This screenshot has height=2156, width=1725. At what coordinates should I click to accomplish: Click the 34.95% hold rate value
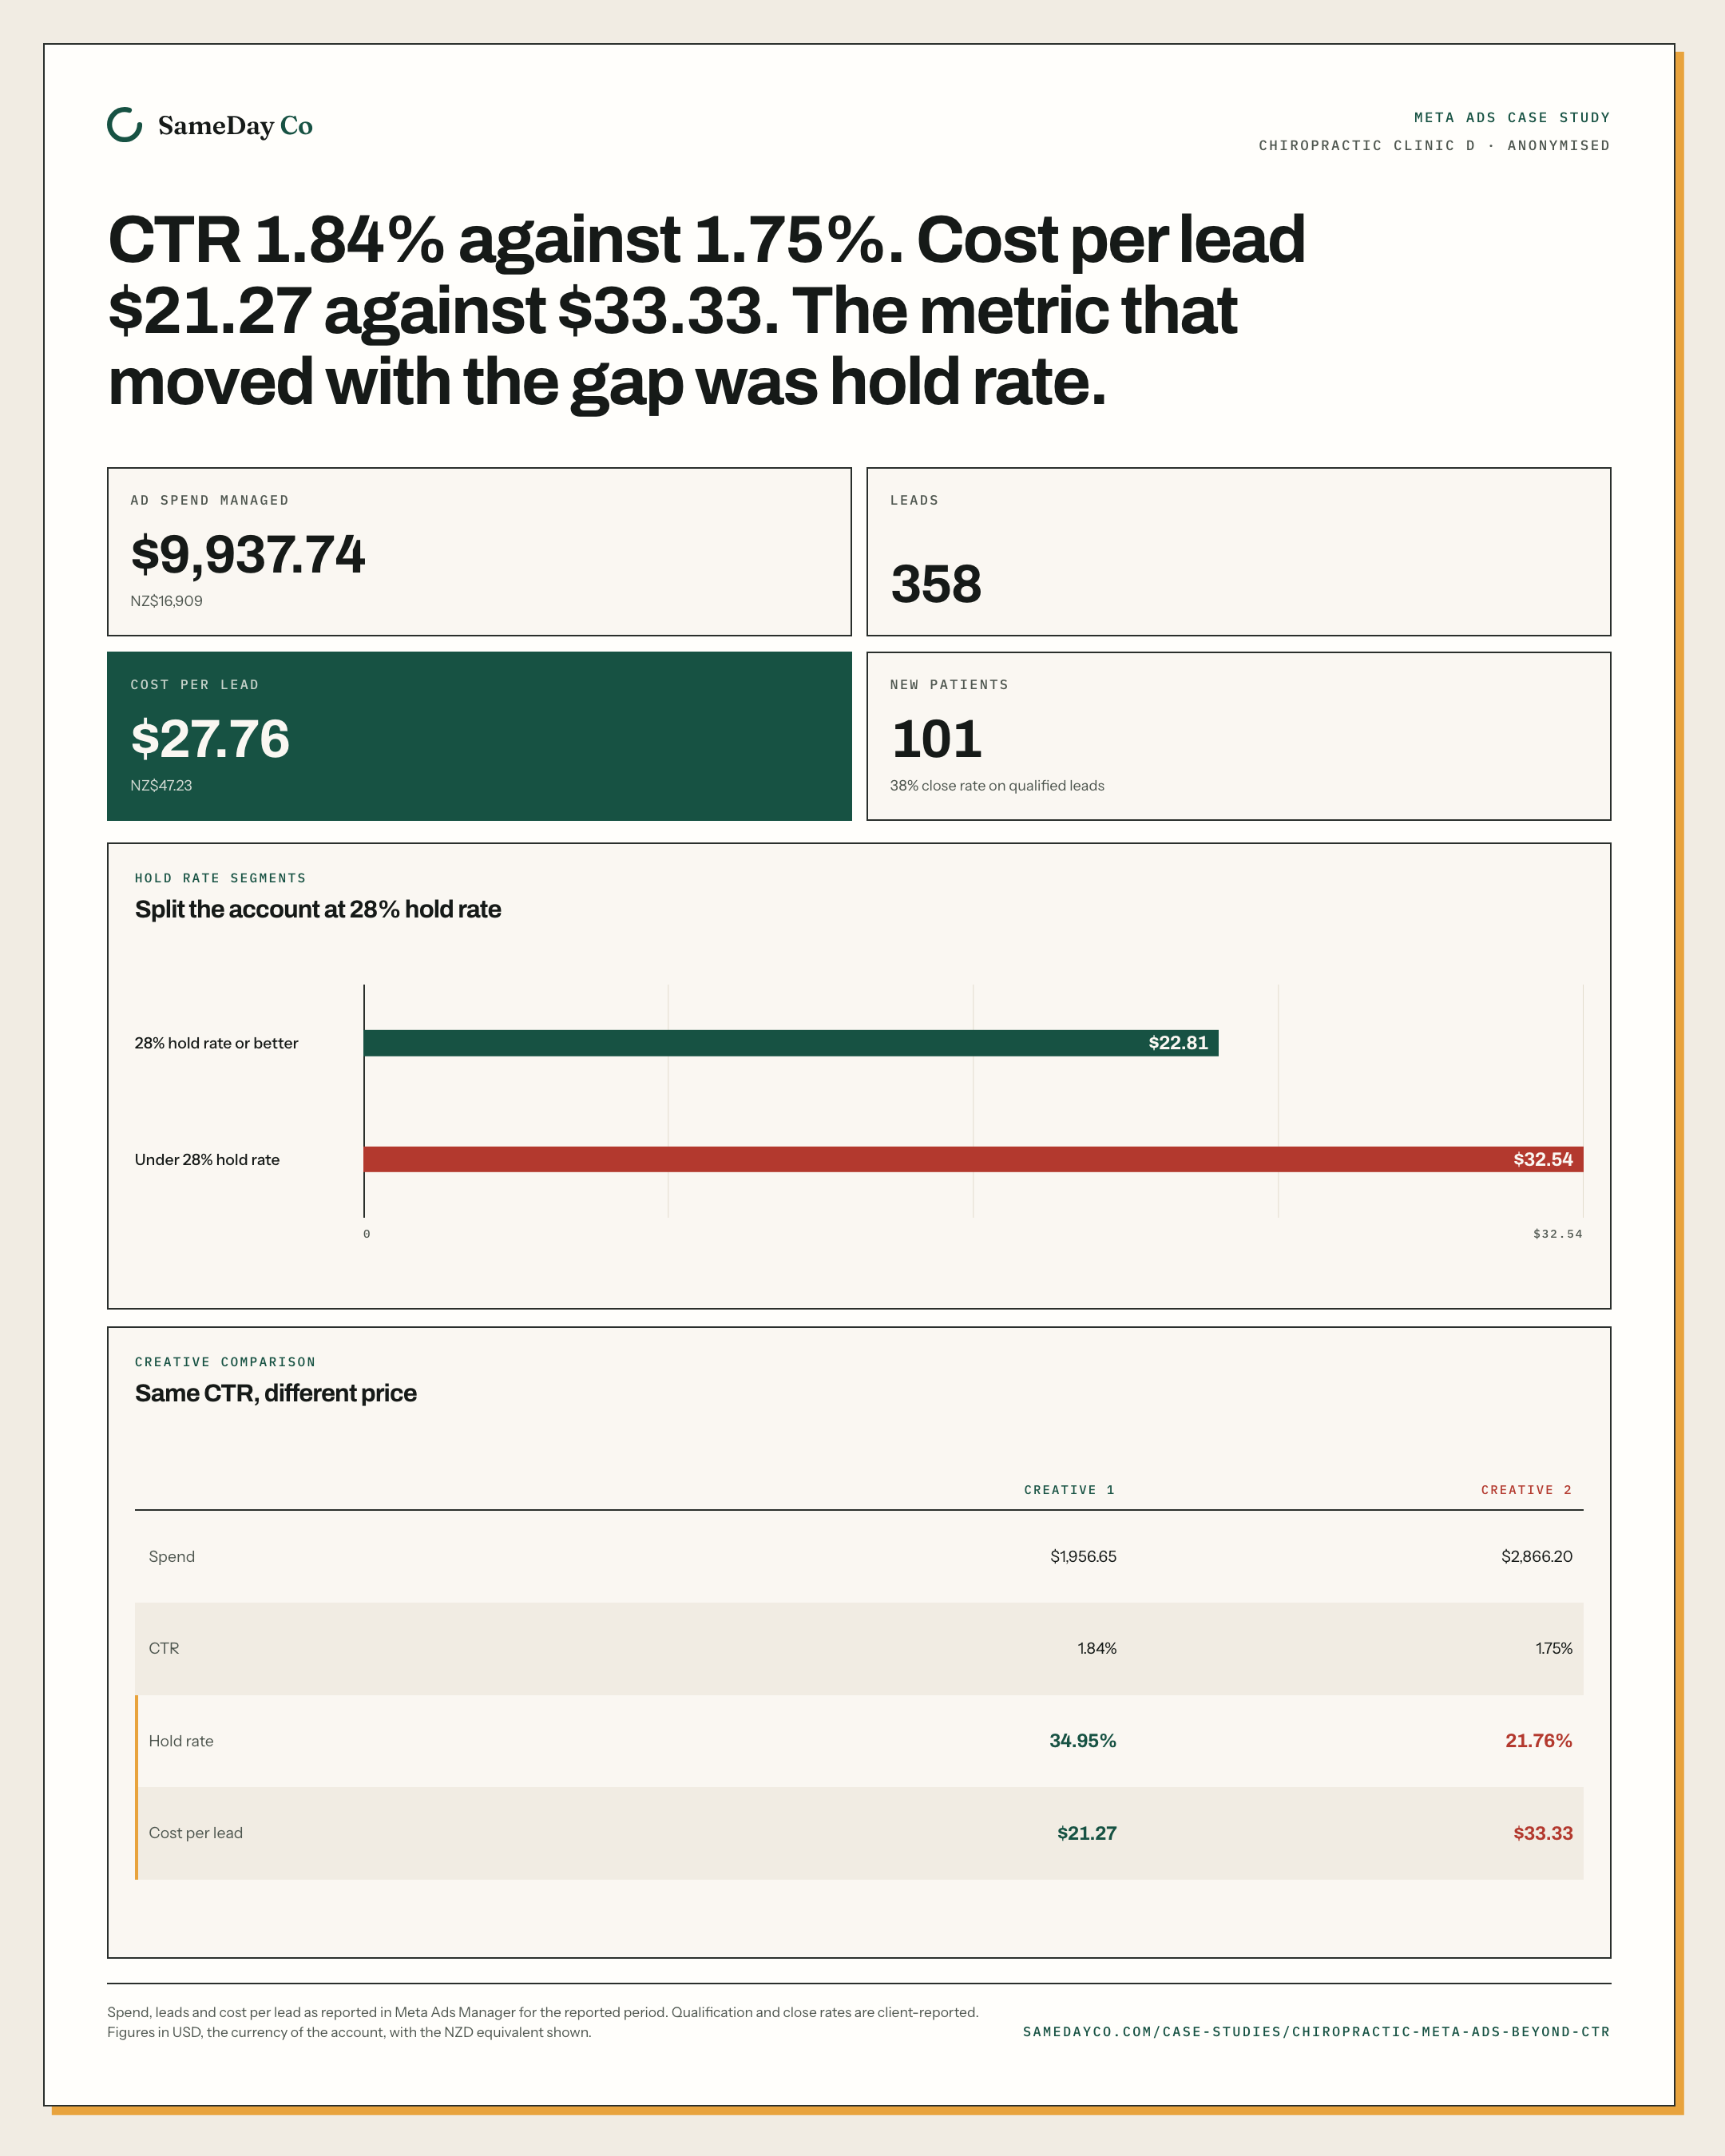(1082, 1740)
